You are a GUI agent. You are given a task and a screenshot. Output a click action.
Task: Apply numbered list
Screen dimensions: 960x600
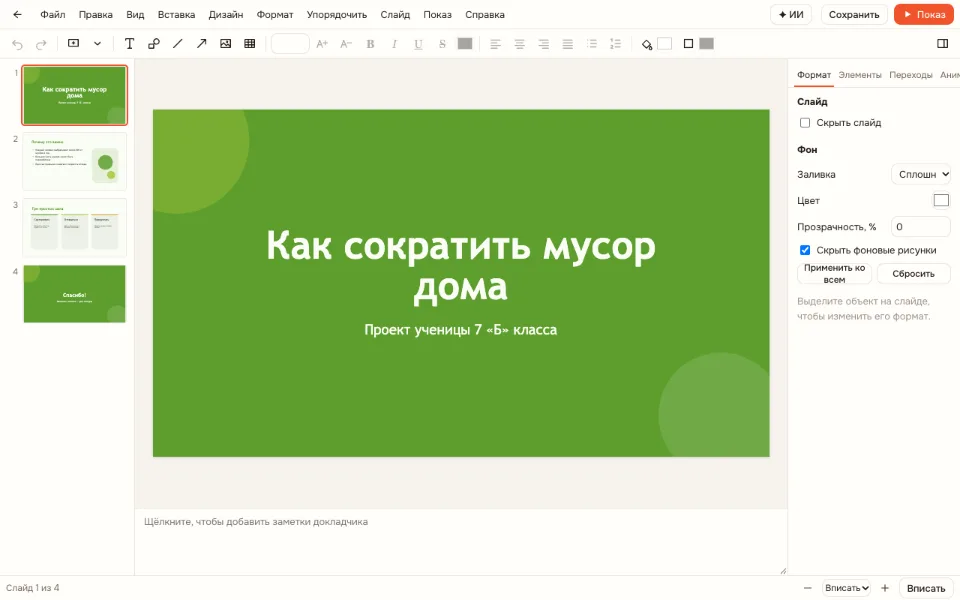pyautogui.click(x=615, y=44)
